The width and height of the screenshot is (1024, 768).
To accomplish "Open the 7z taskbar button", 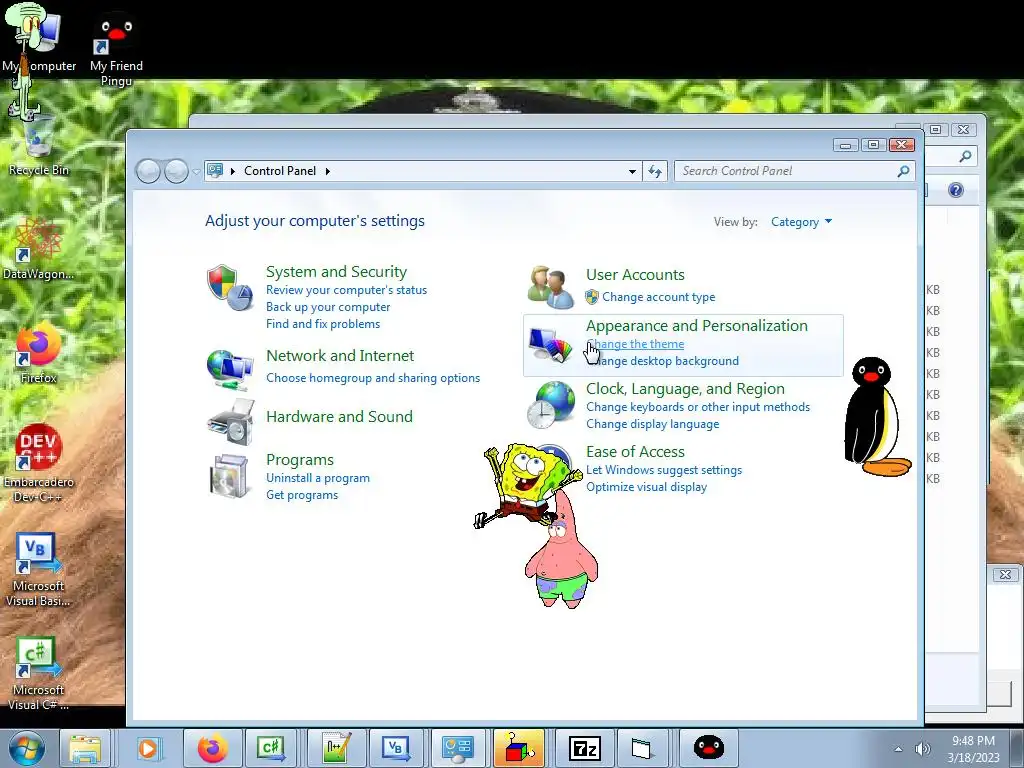I will coord(584,748).
